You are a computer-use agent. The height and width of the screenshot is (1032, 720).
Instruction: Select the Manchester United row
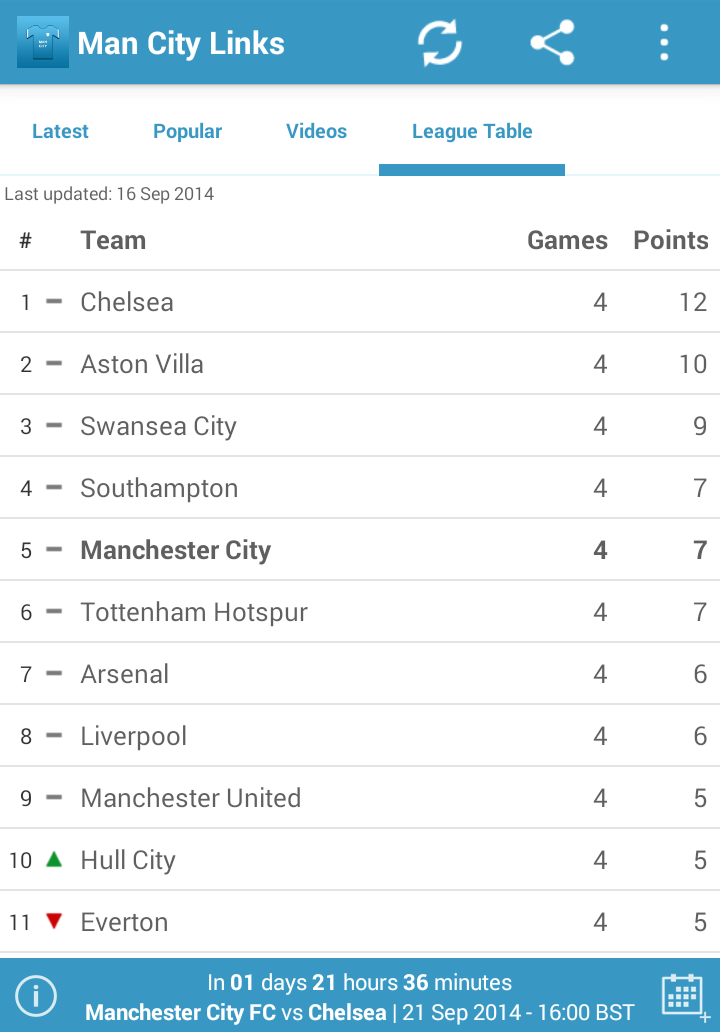pyautogui.click(x=360, y=798)
